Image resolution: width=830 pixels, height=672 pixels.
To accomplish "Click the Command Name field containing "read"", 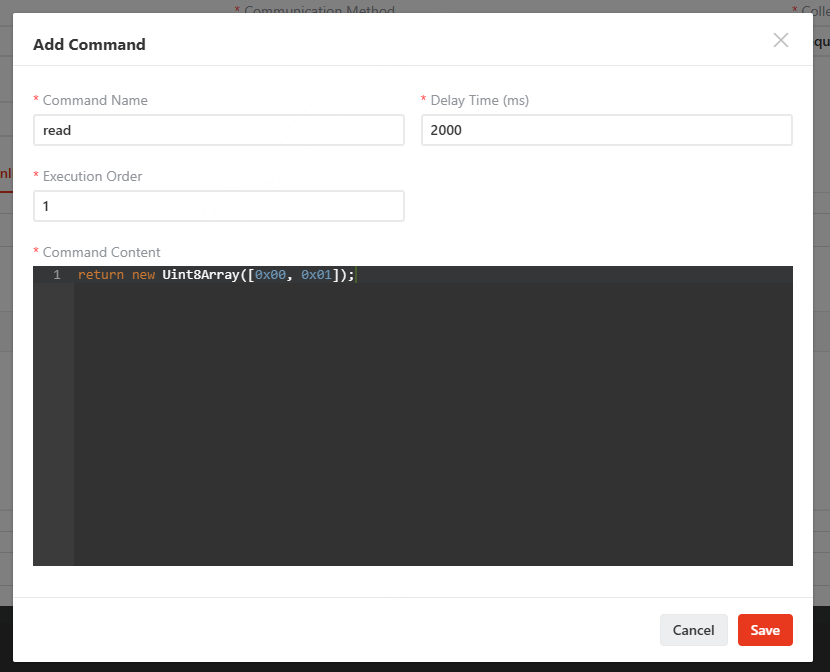I will click(x=219, y=130).
